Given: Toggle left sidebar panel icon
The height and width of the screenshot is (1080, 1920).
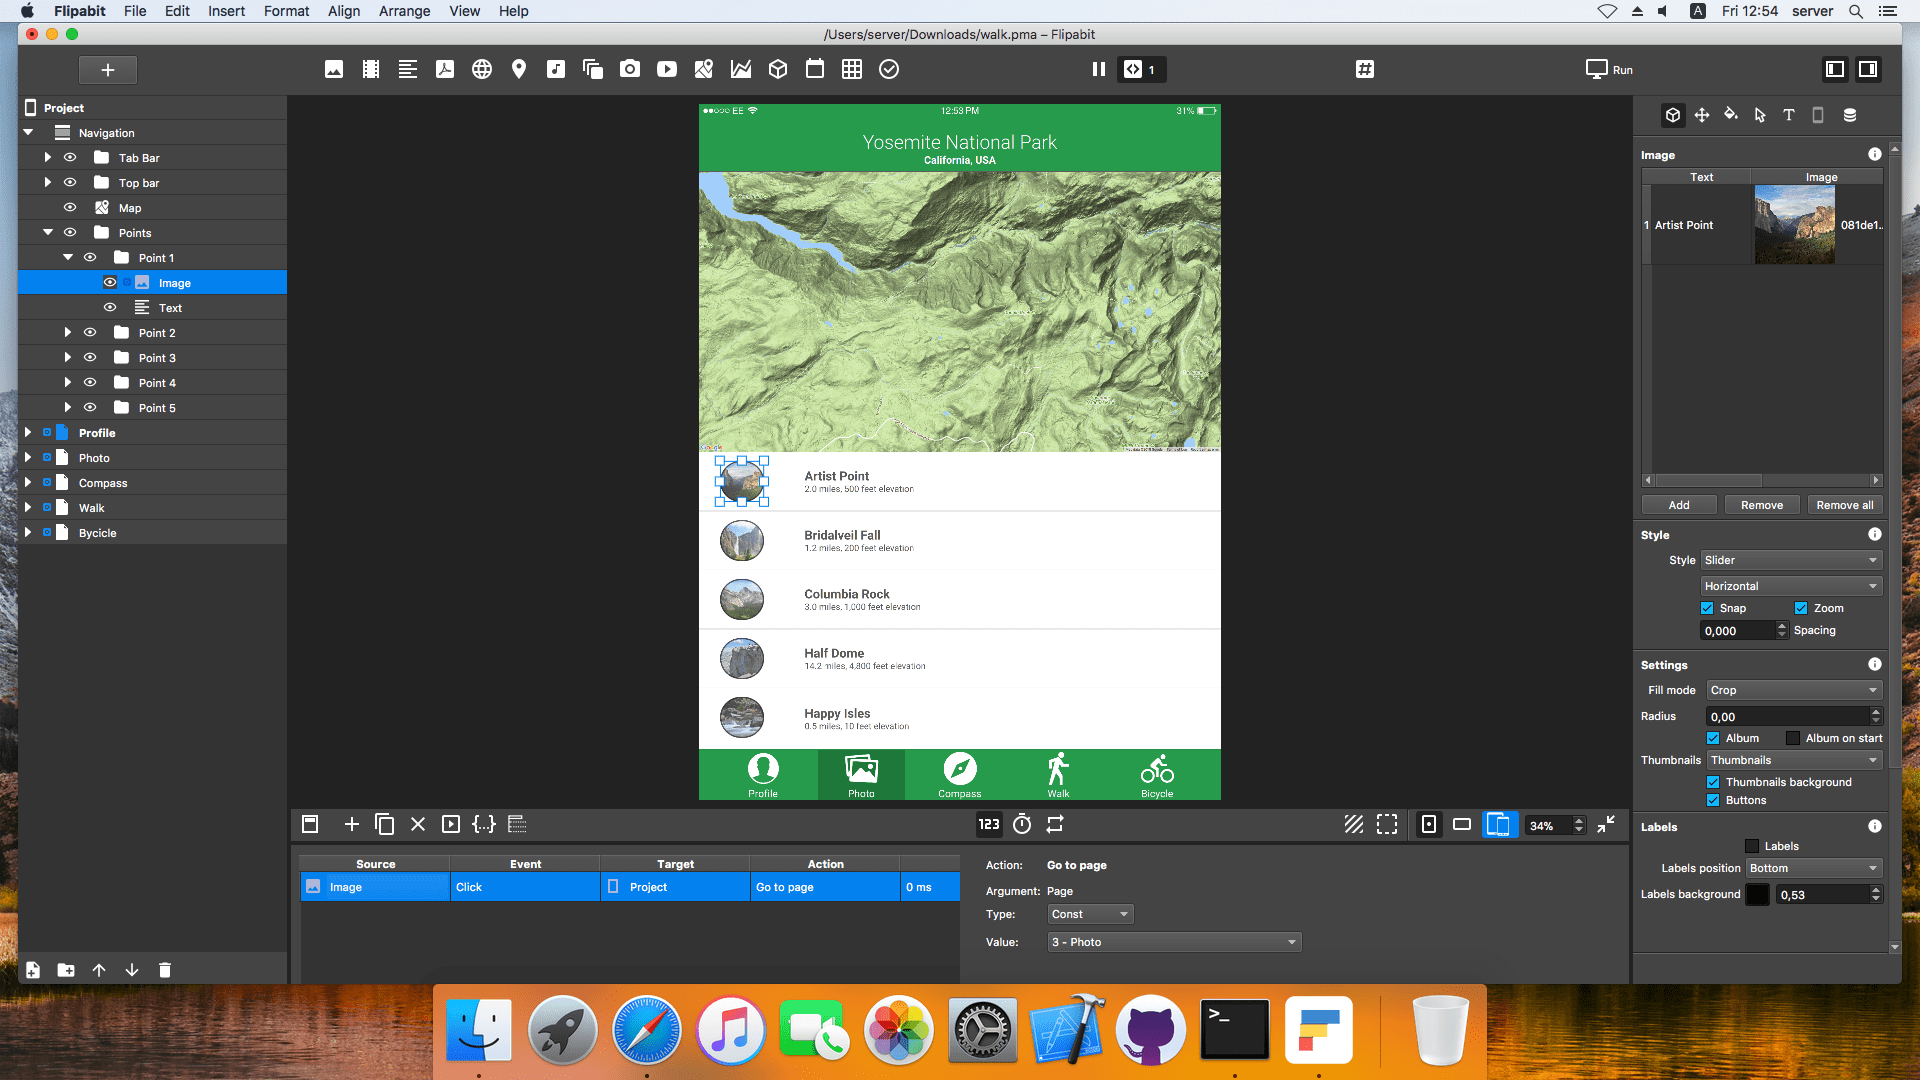Looking at the screenshot, I should point(1835,69).
